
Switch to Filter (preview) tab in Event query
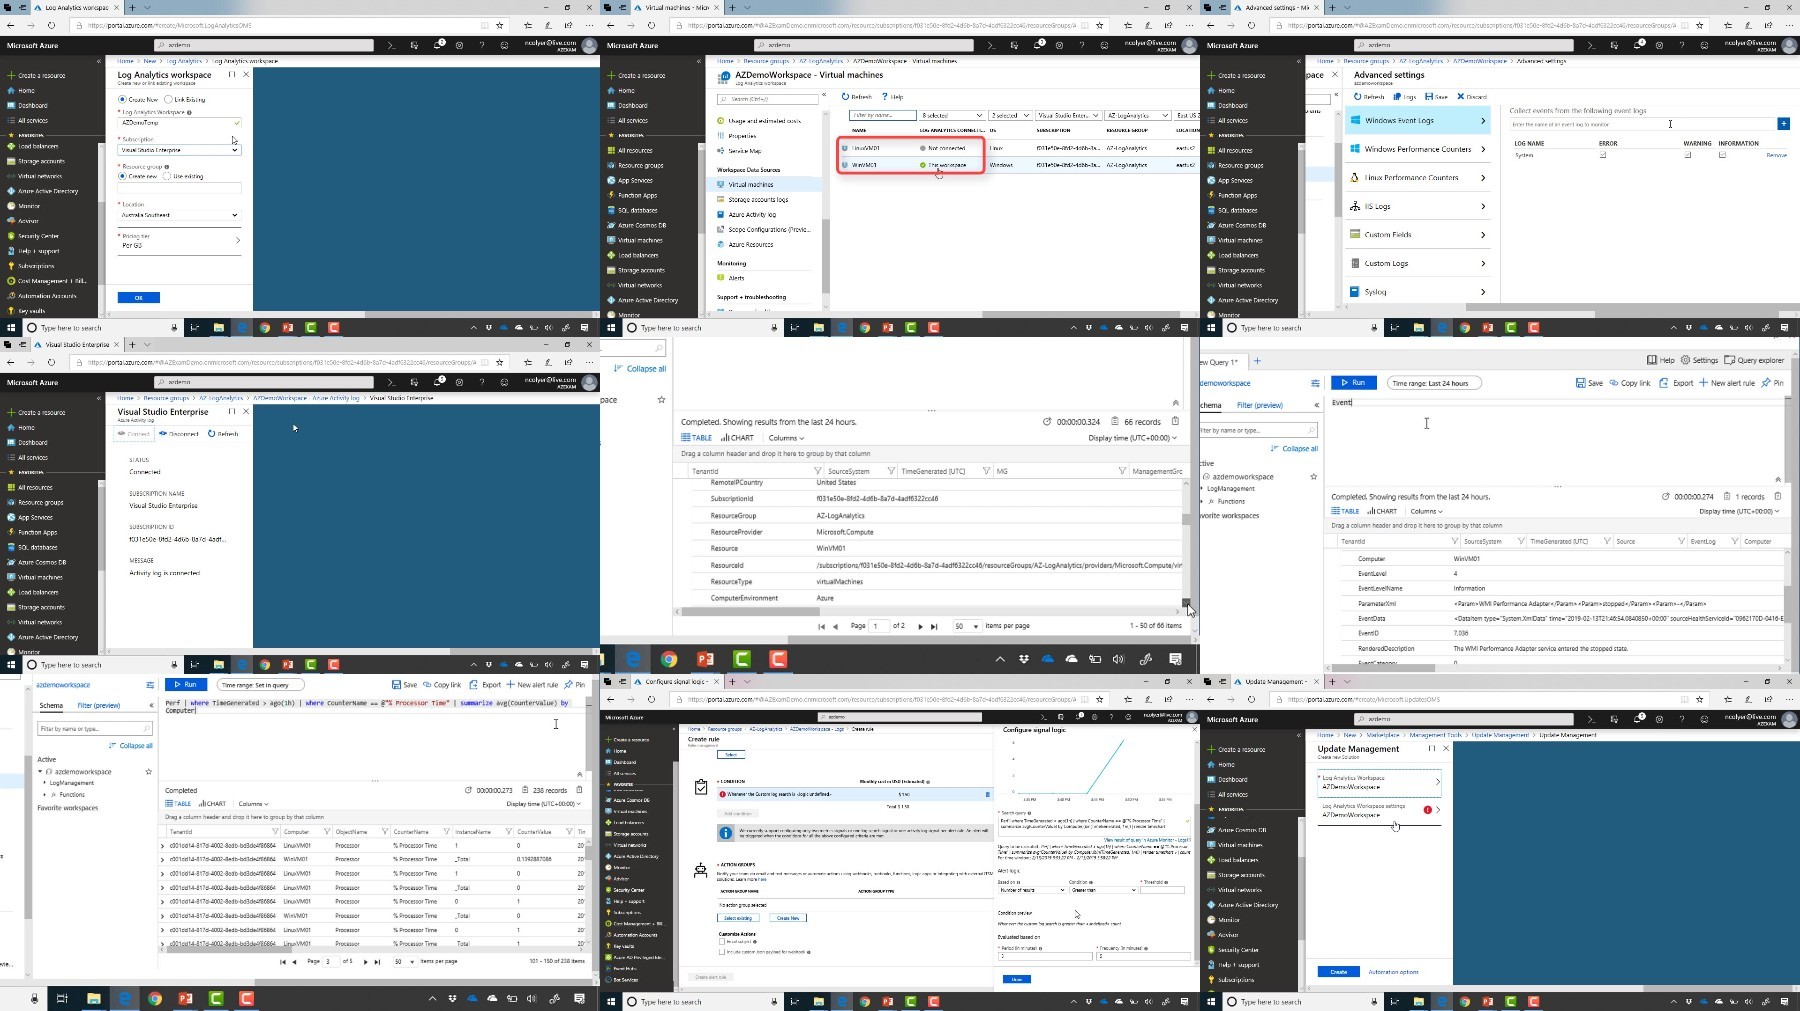pos(1259,405)
